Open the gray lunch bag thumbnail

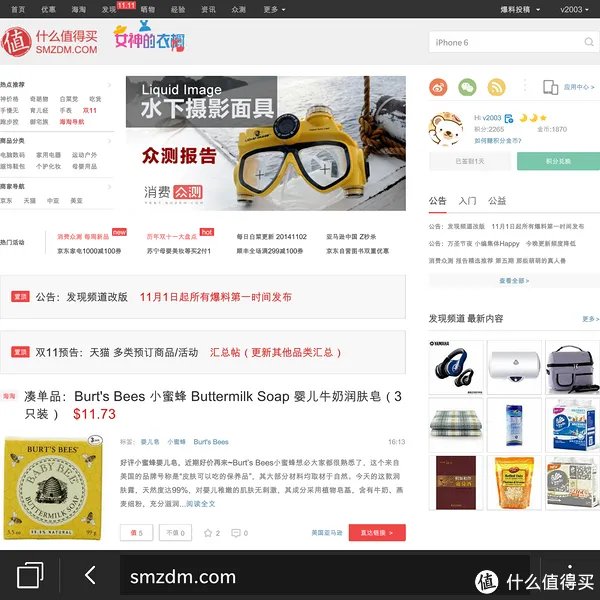(572, 367)
